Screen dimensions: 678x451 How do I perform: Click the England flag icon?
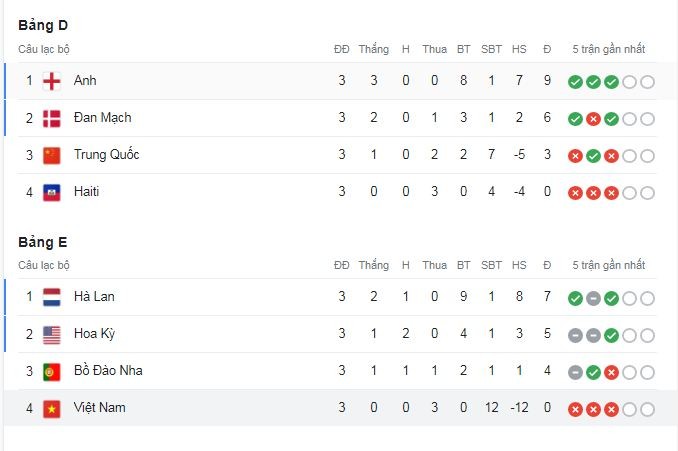(x=51, y=81)
